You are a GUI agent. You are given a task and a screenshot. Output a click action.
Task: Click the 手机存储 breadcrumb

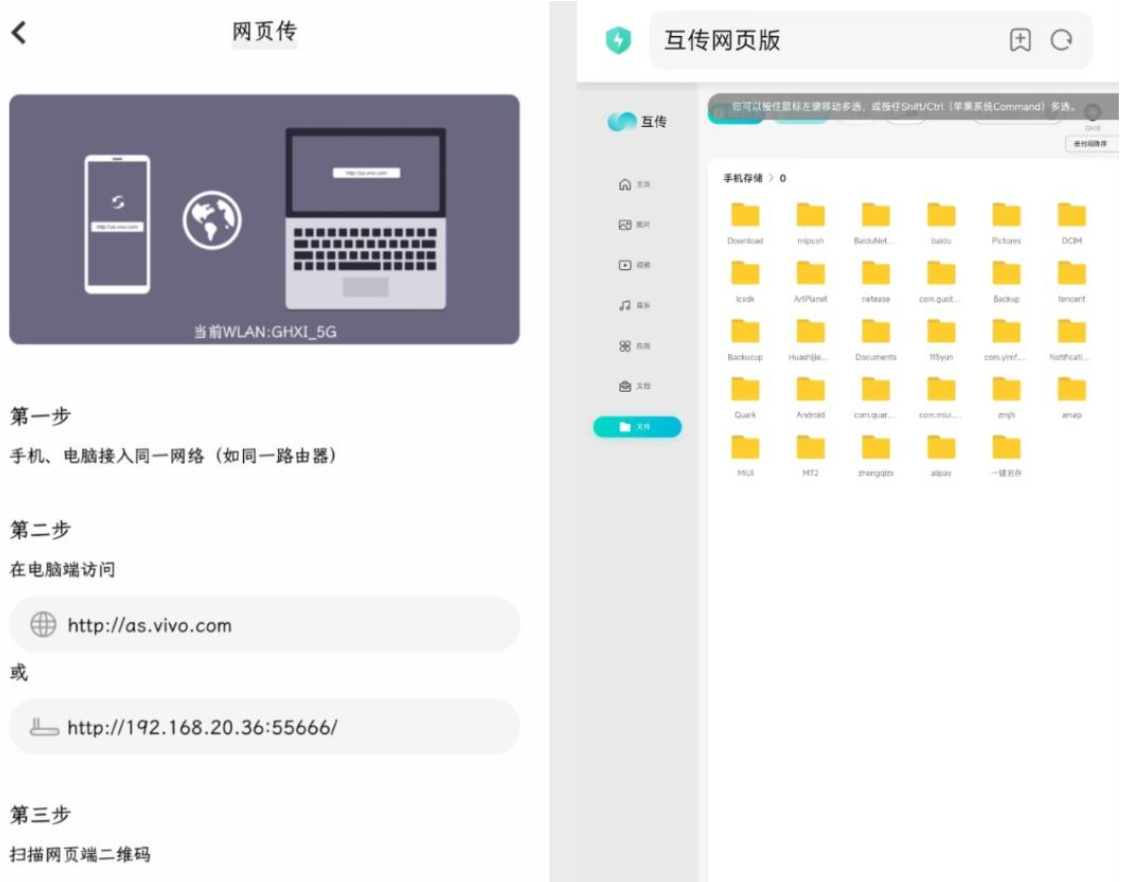(743, 178)
